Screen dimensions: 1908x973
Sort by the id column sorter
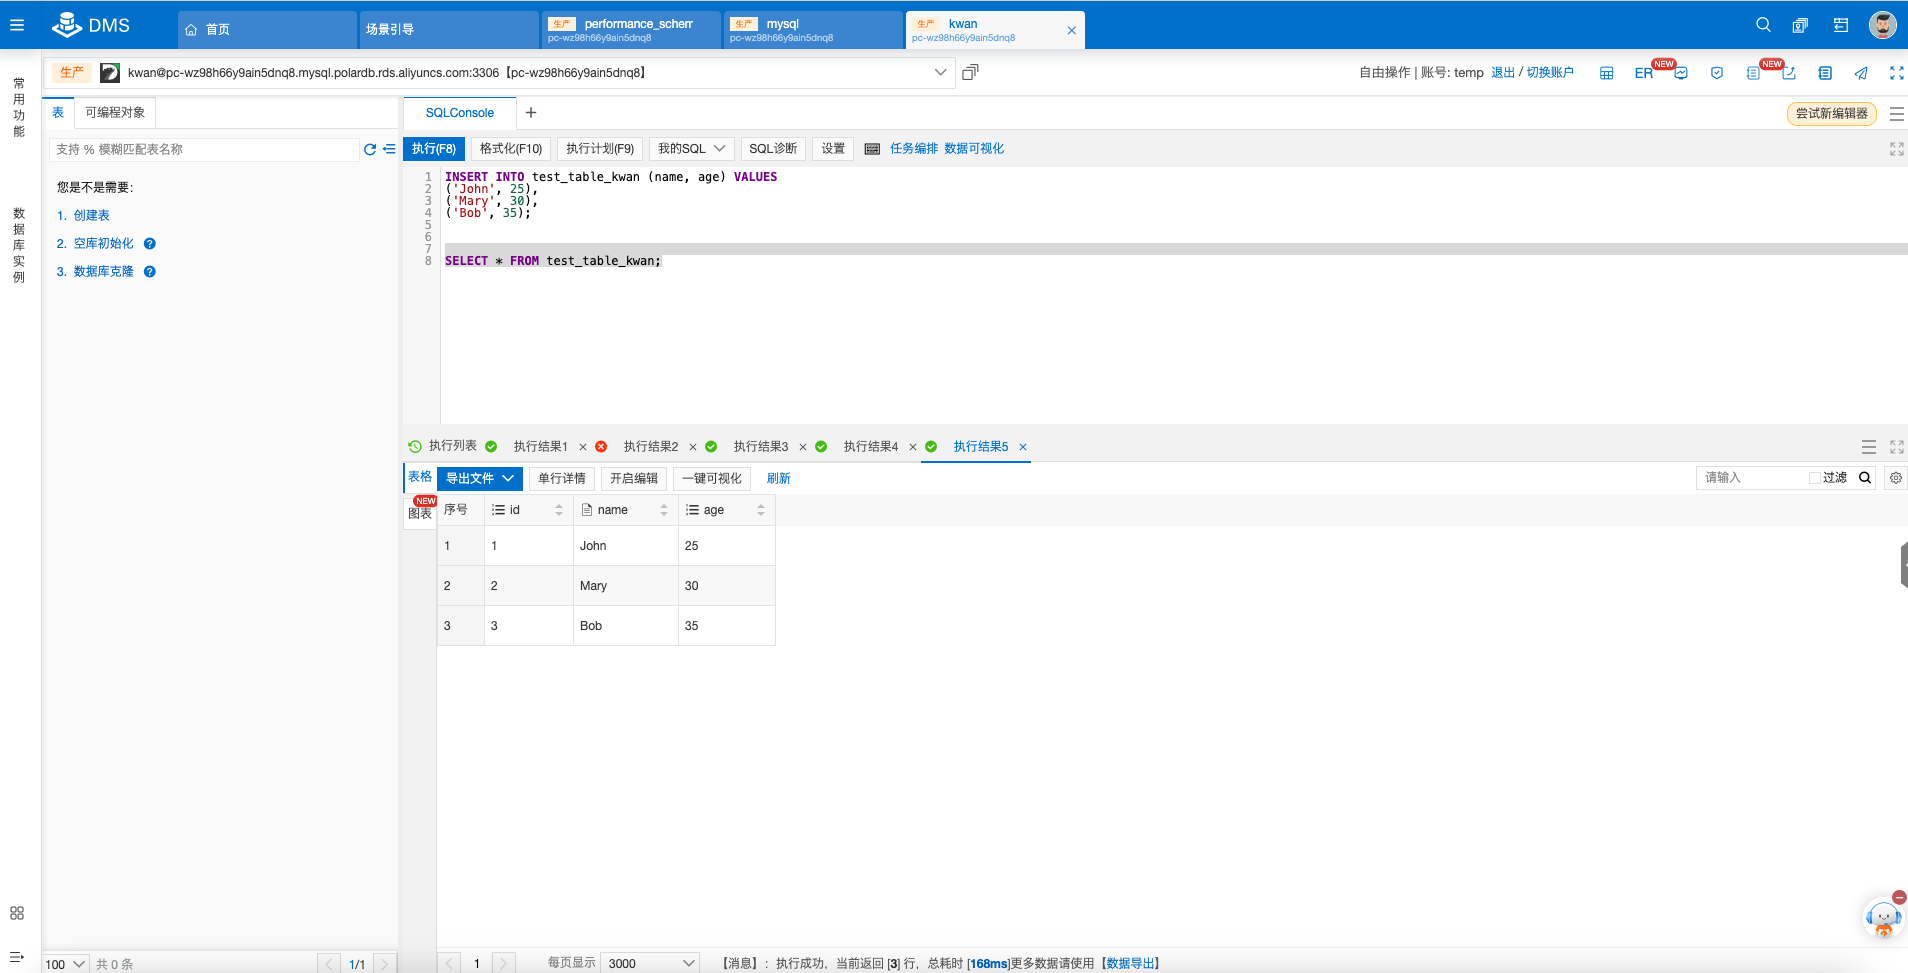(x=559, y=510)
